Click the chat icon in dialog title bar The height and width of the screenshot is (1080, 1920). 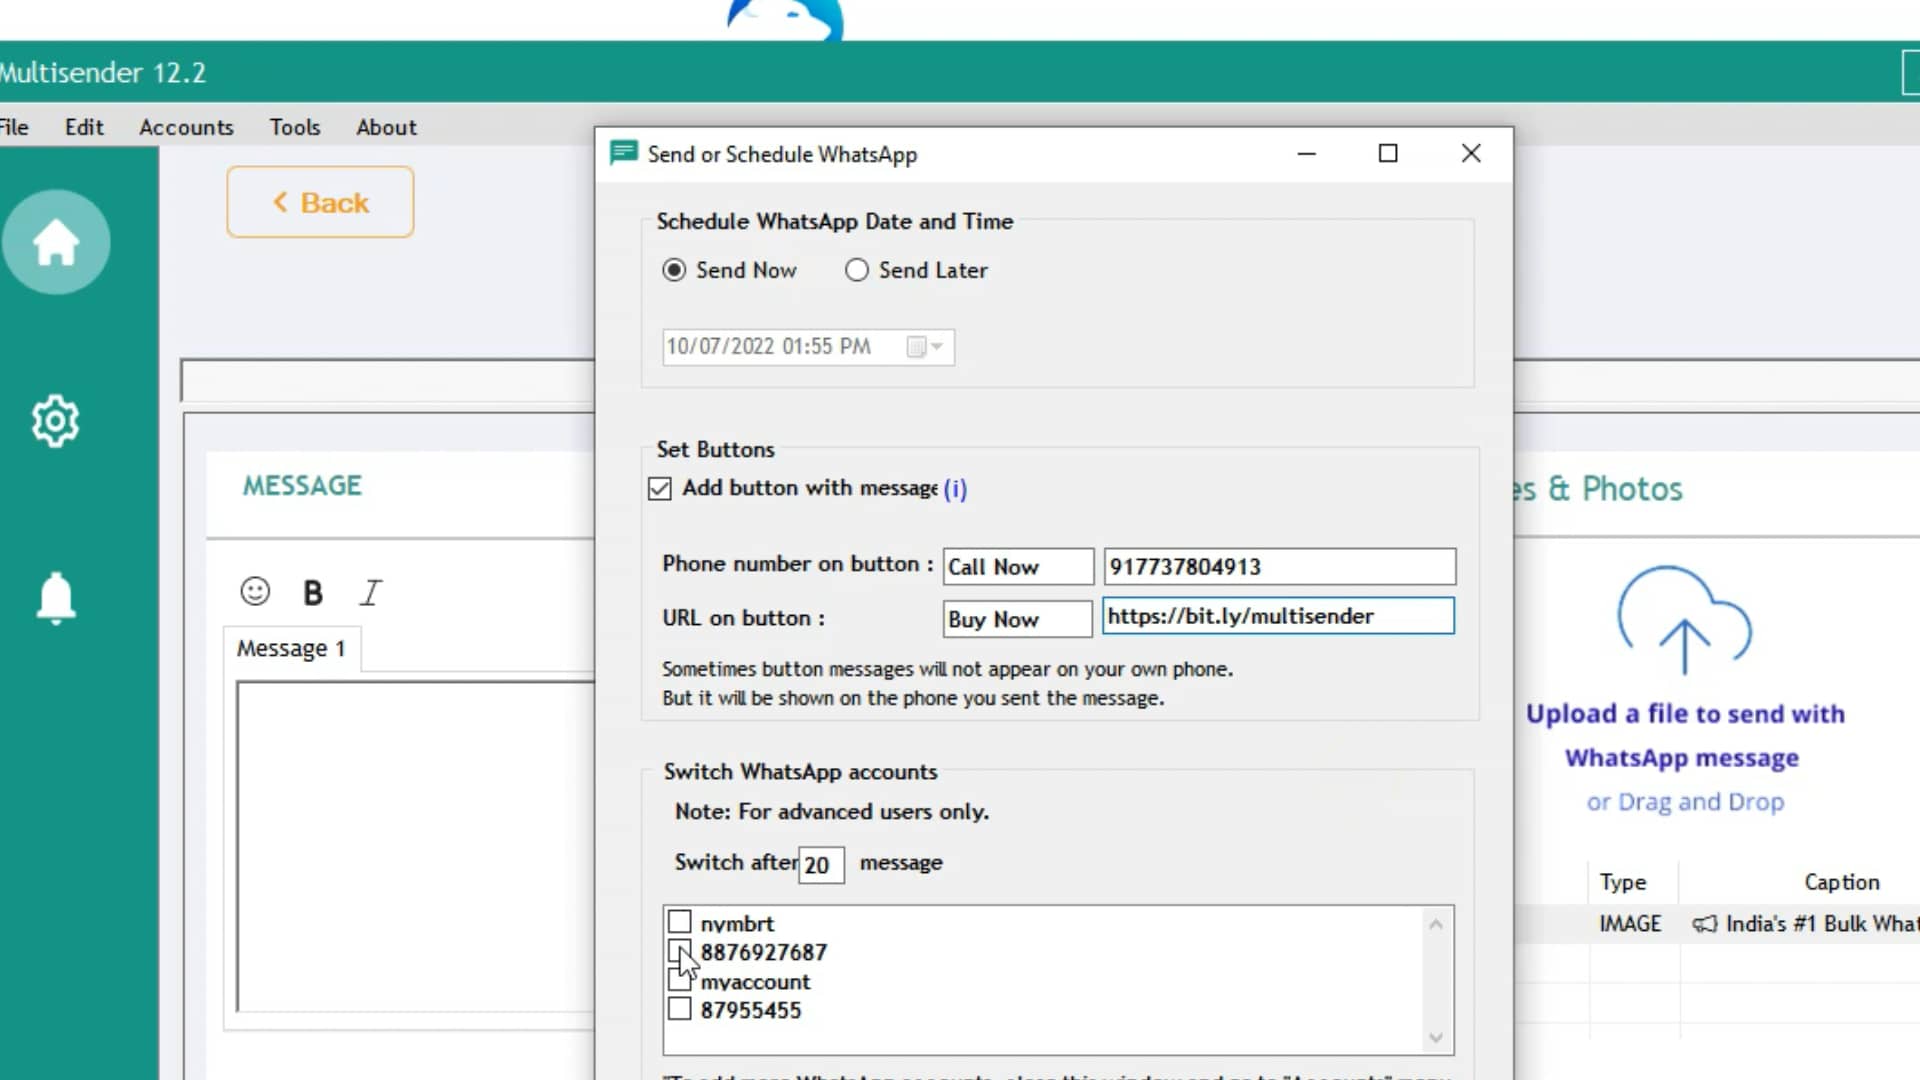623,153
